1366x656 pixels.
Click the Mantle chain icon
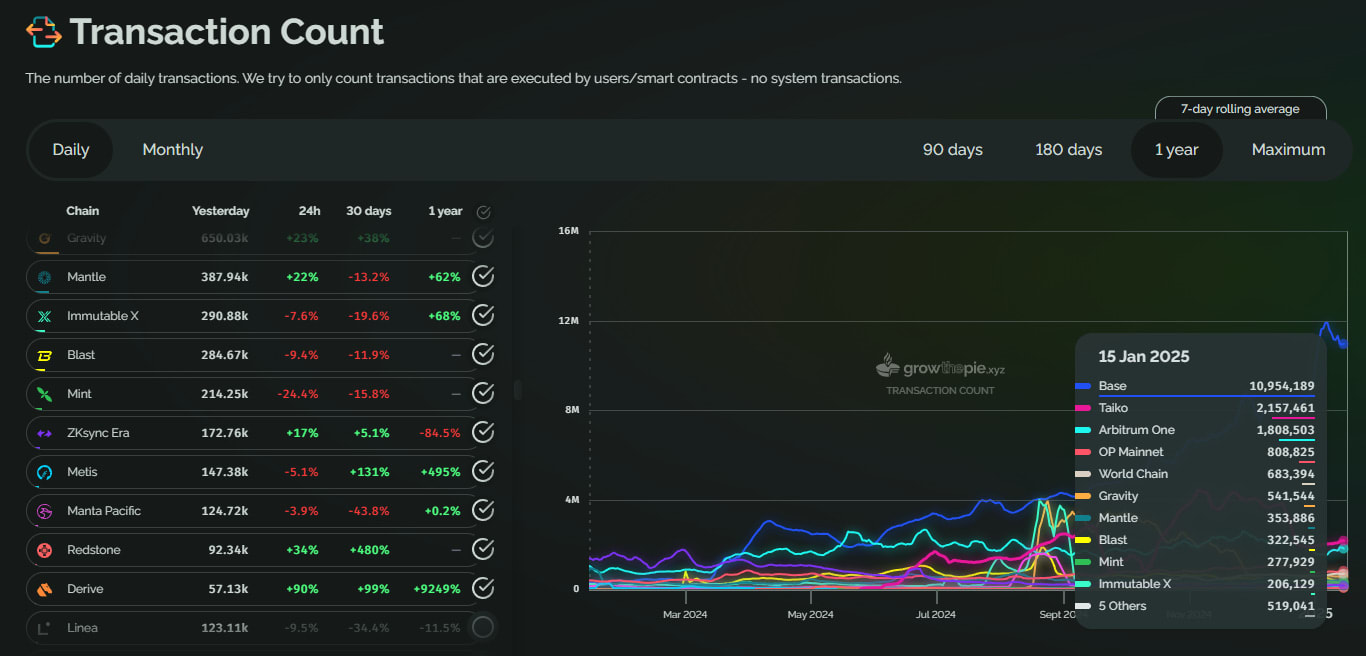(44, 277)
